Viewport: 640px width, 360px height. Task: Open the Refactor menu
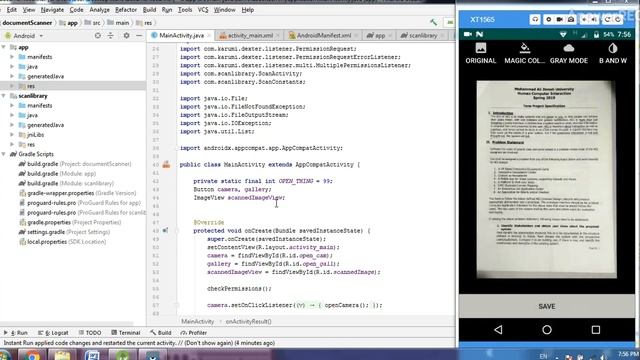pyautogui.click(x=126, y=9)
